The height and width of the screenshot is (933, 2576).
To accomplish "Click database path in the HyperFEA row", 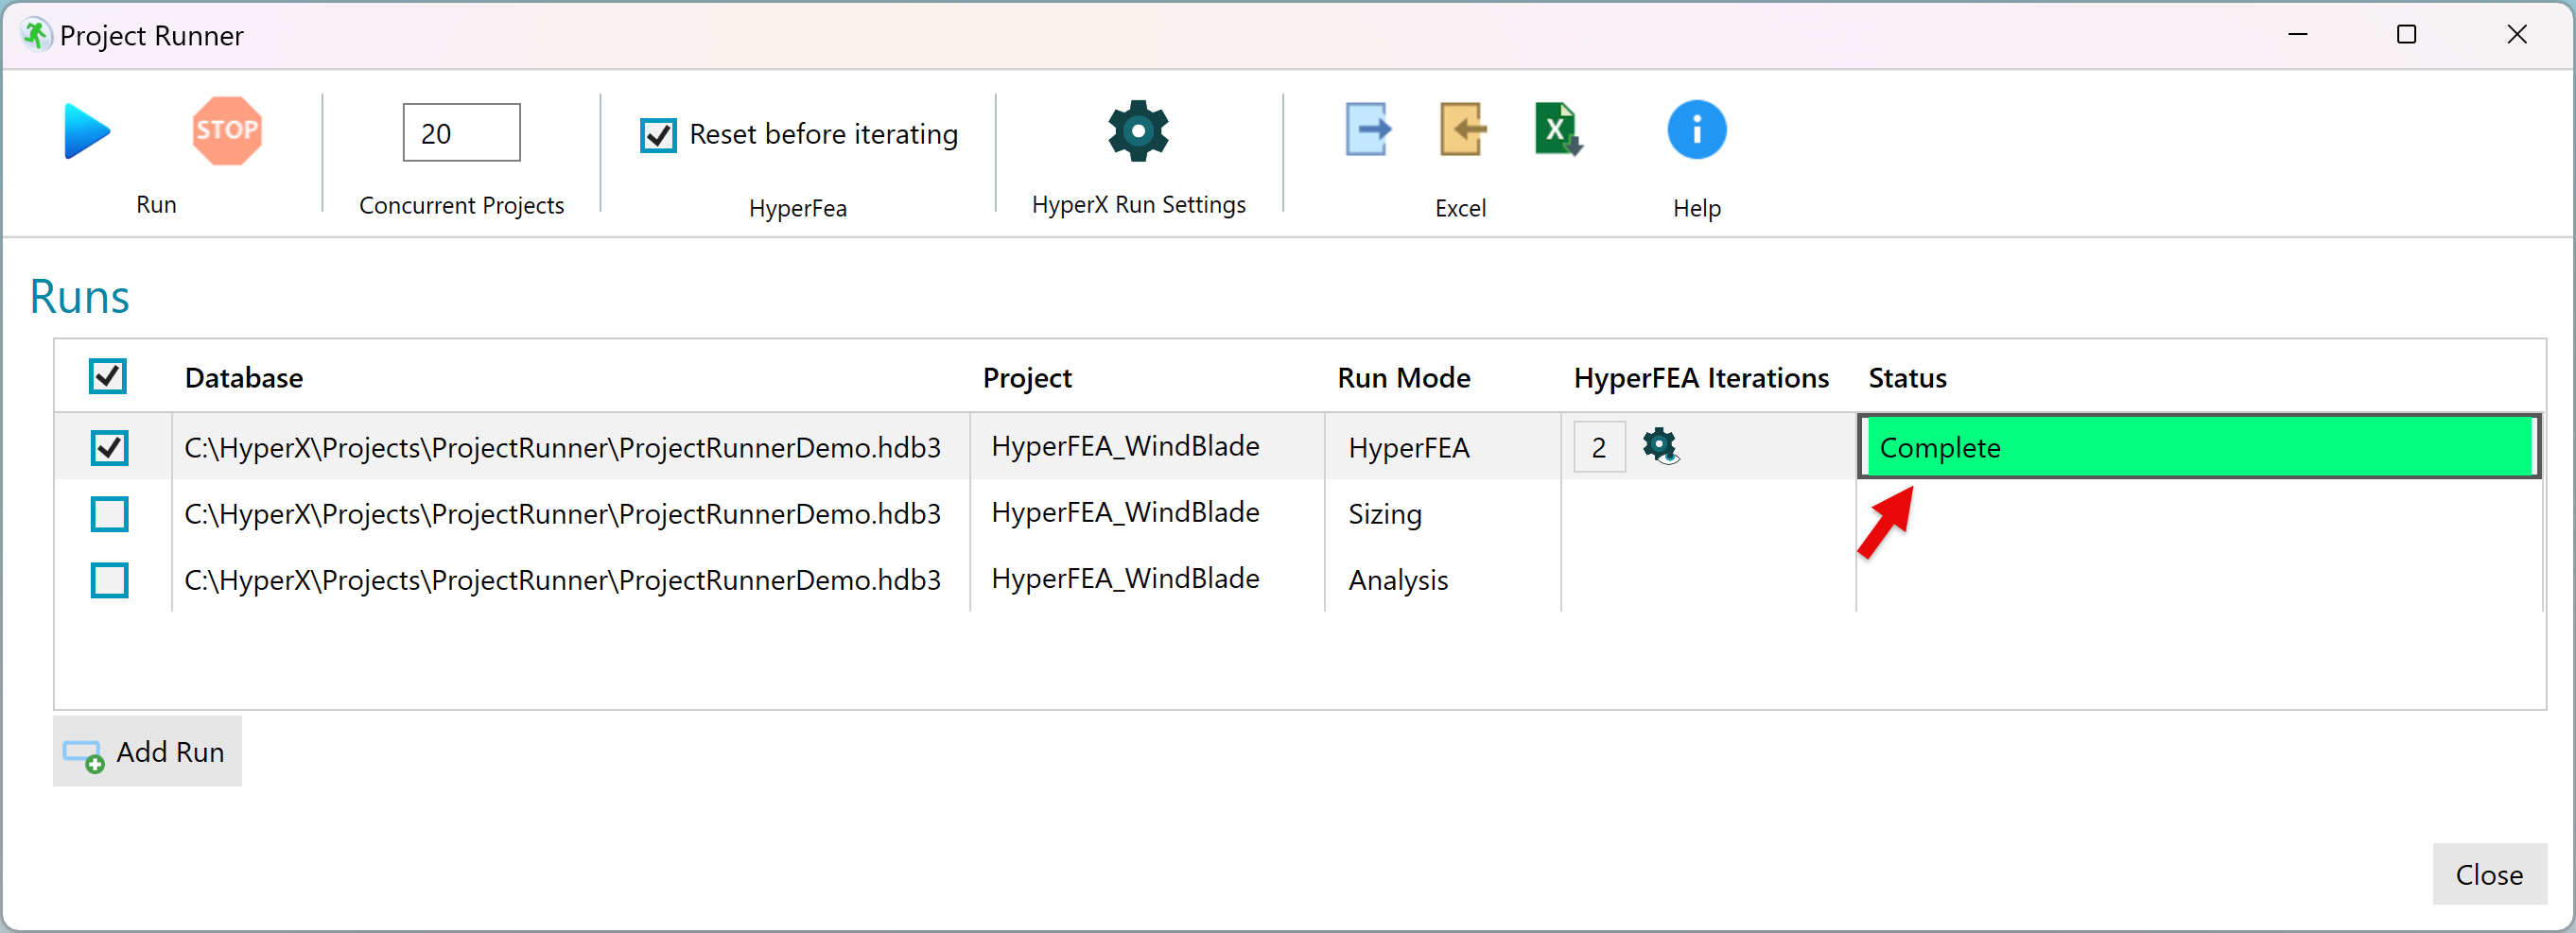I will (x=562, y=447).
